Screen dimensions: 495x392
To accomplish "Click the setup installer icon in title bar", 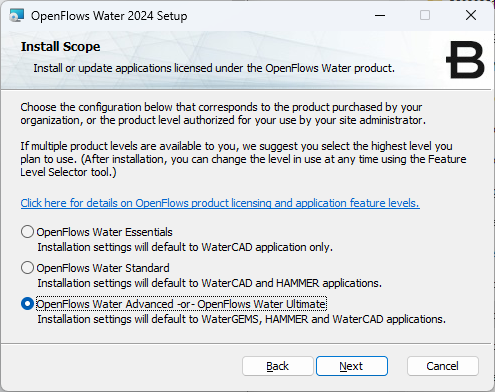I will [17, 15].
